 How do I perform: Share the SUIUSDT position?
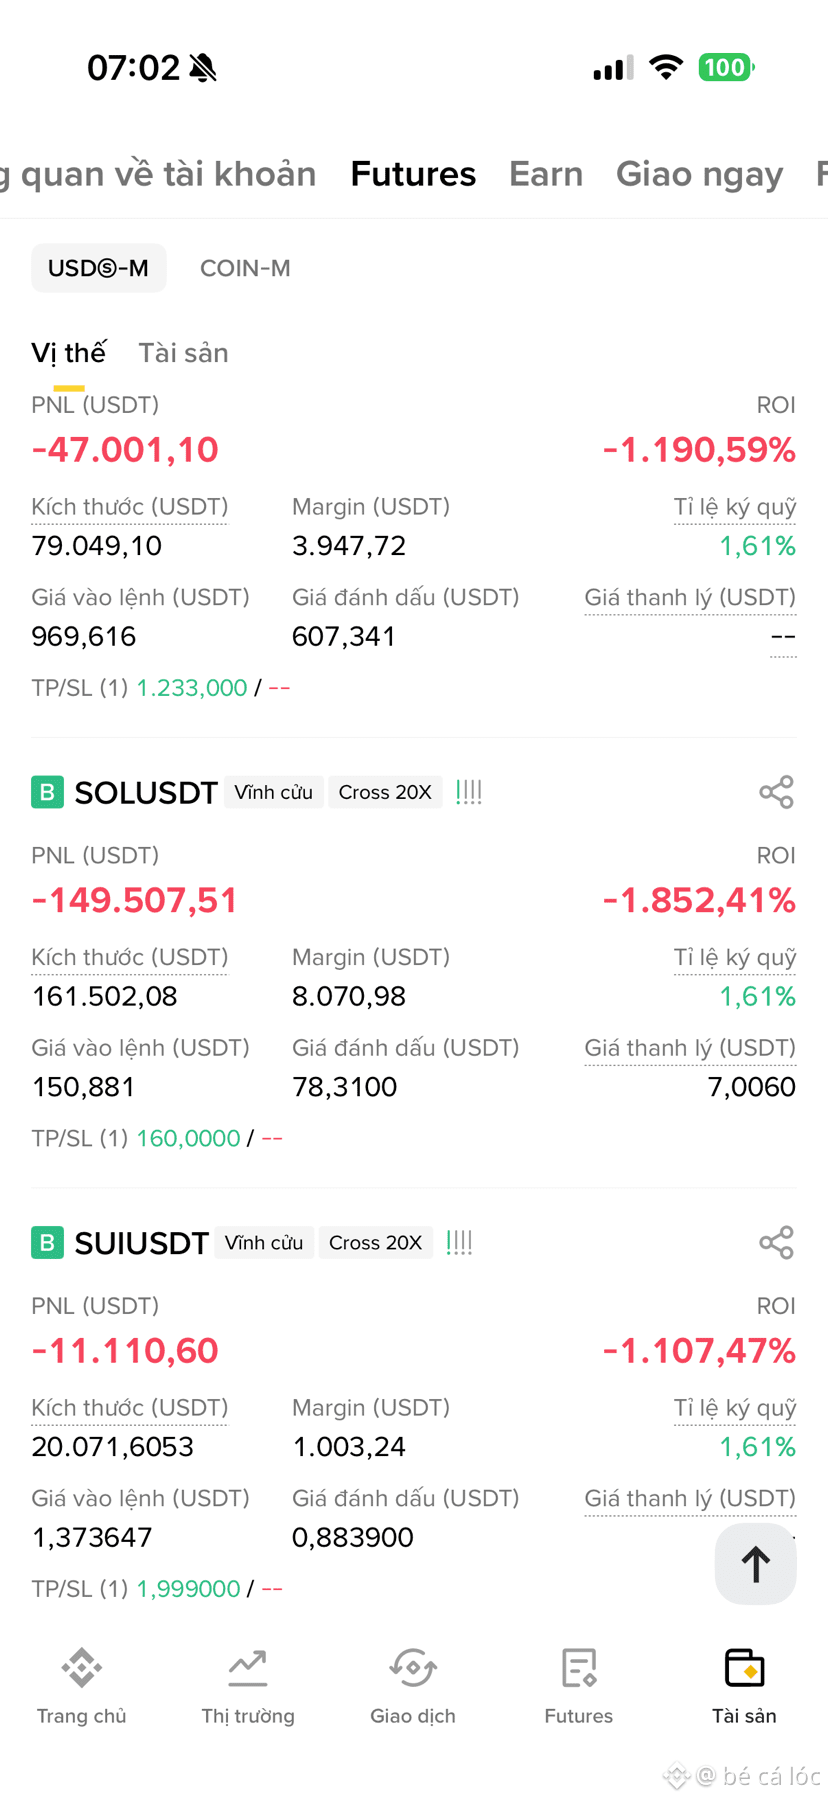point(776,1242)
